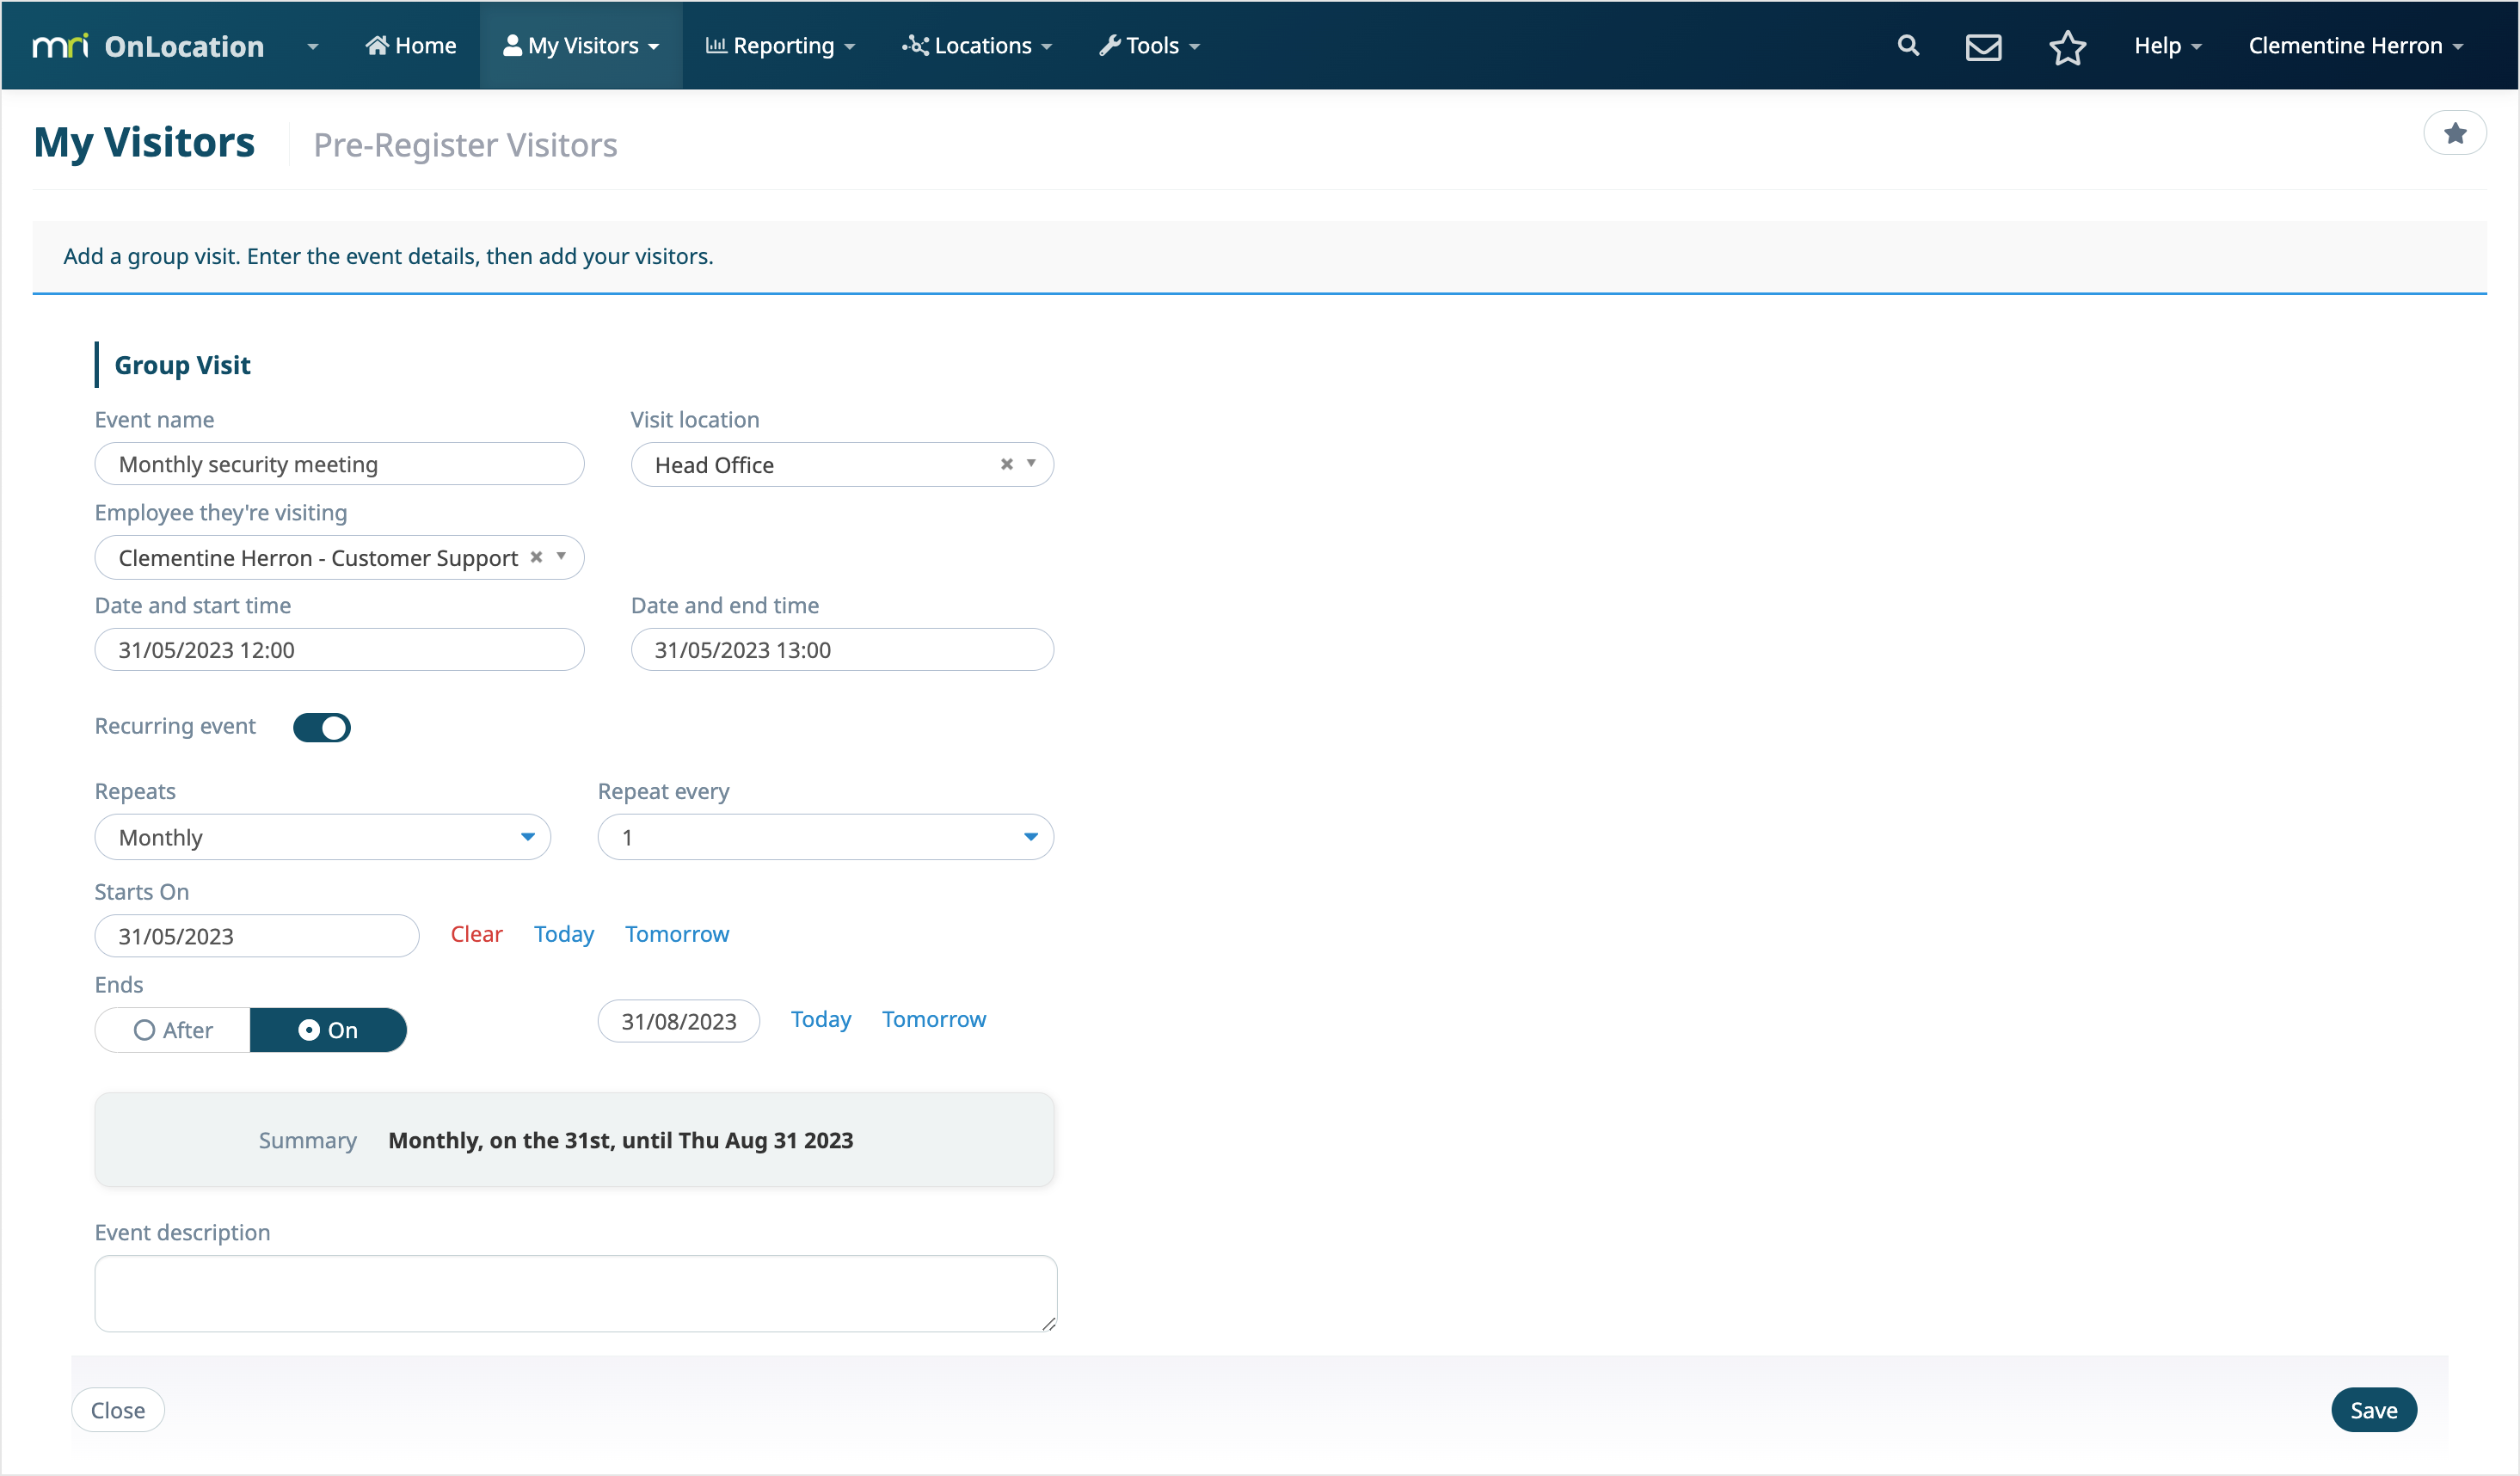Click the Date and end time field
The width and height of the screenshot is (2520, 1476).
[x=842, y=650]
